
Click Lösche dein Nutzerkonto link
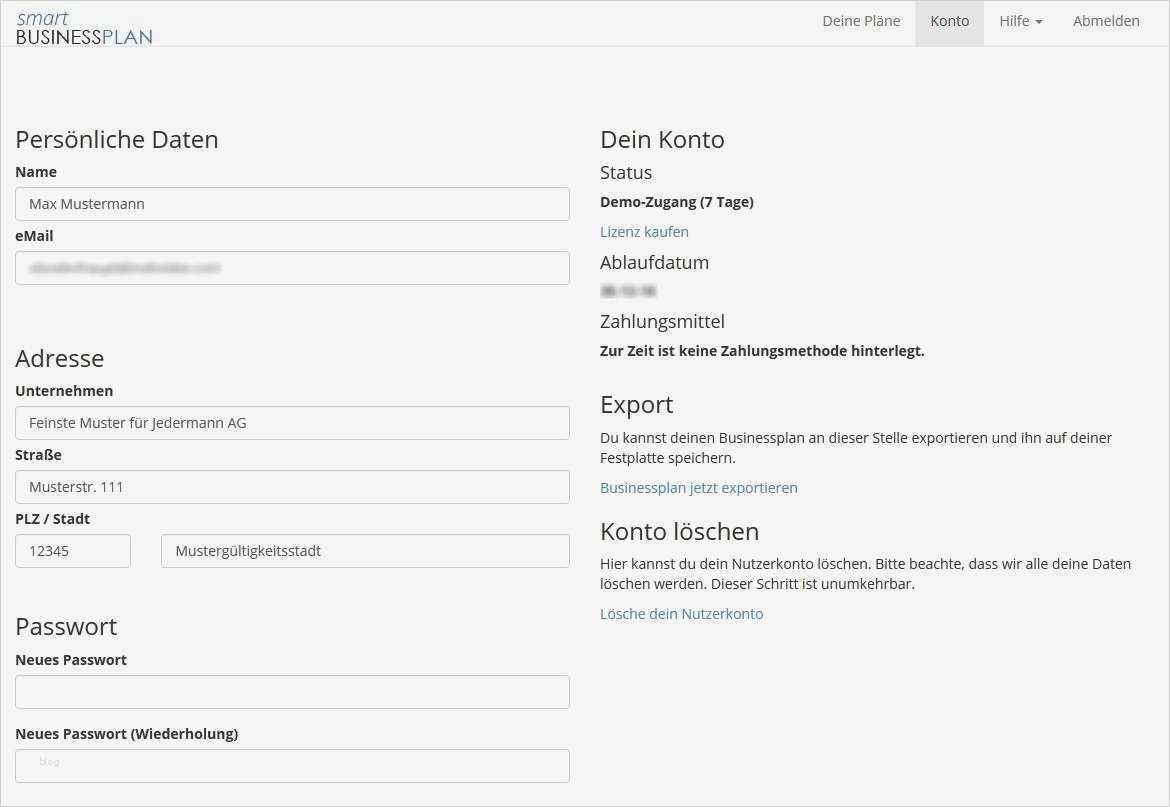coord(681,614)
